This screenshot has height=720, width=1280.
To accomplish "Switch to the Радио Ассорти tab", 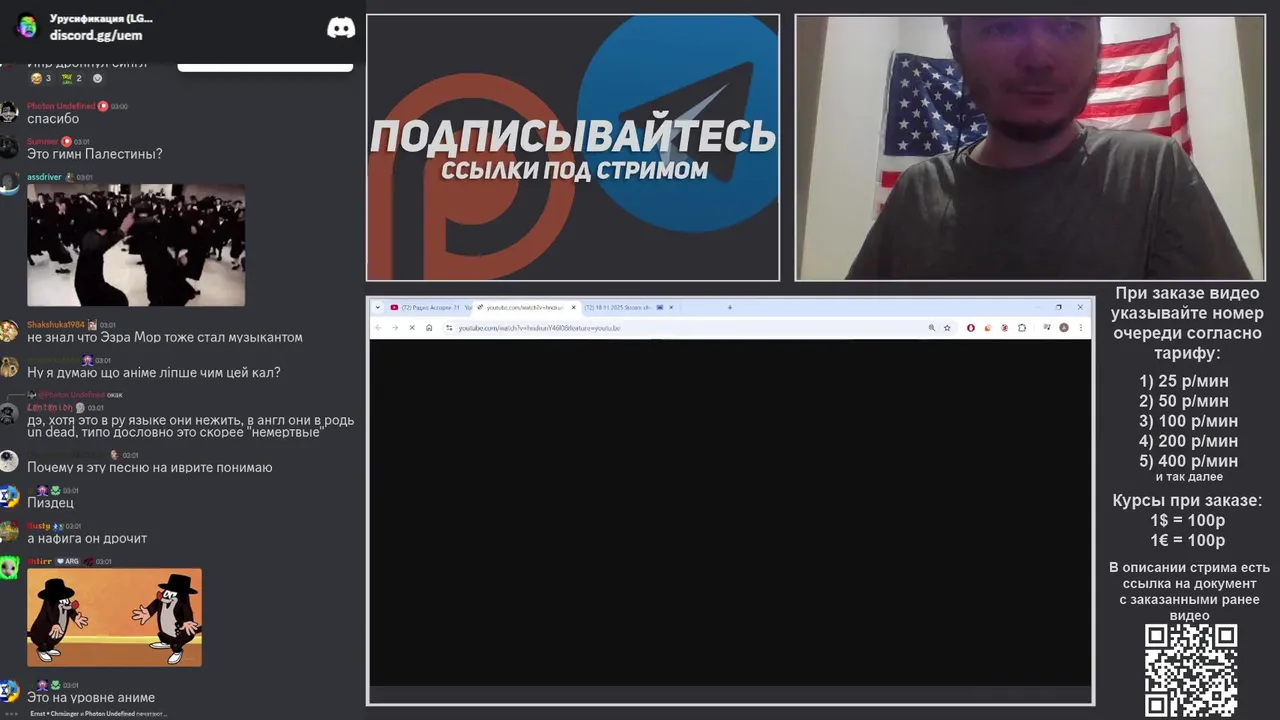I will 429,307.
